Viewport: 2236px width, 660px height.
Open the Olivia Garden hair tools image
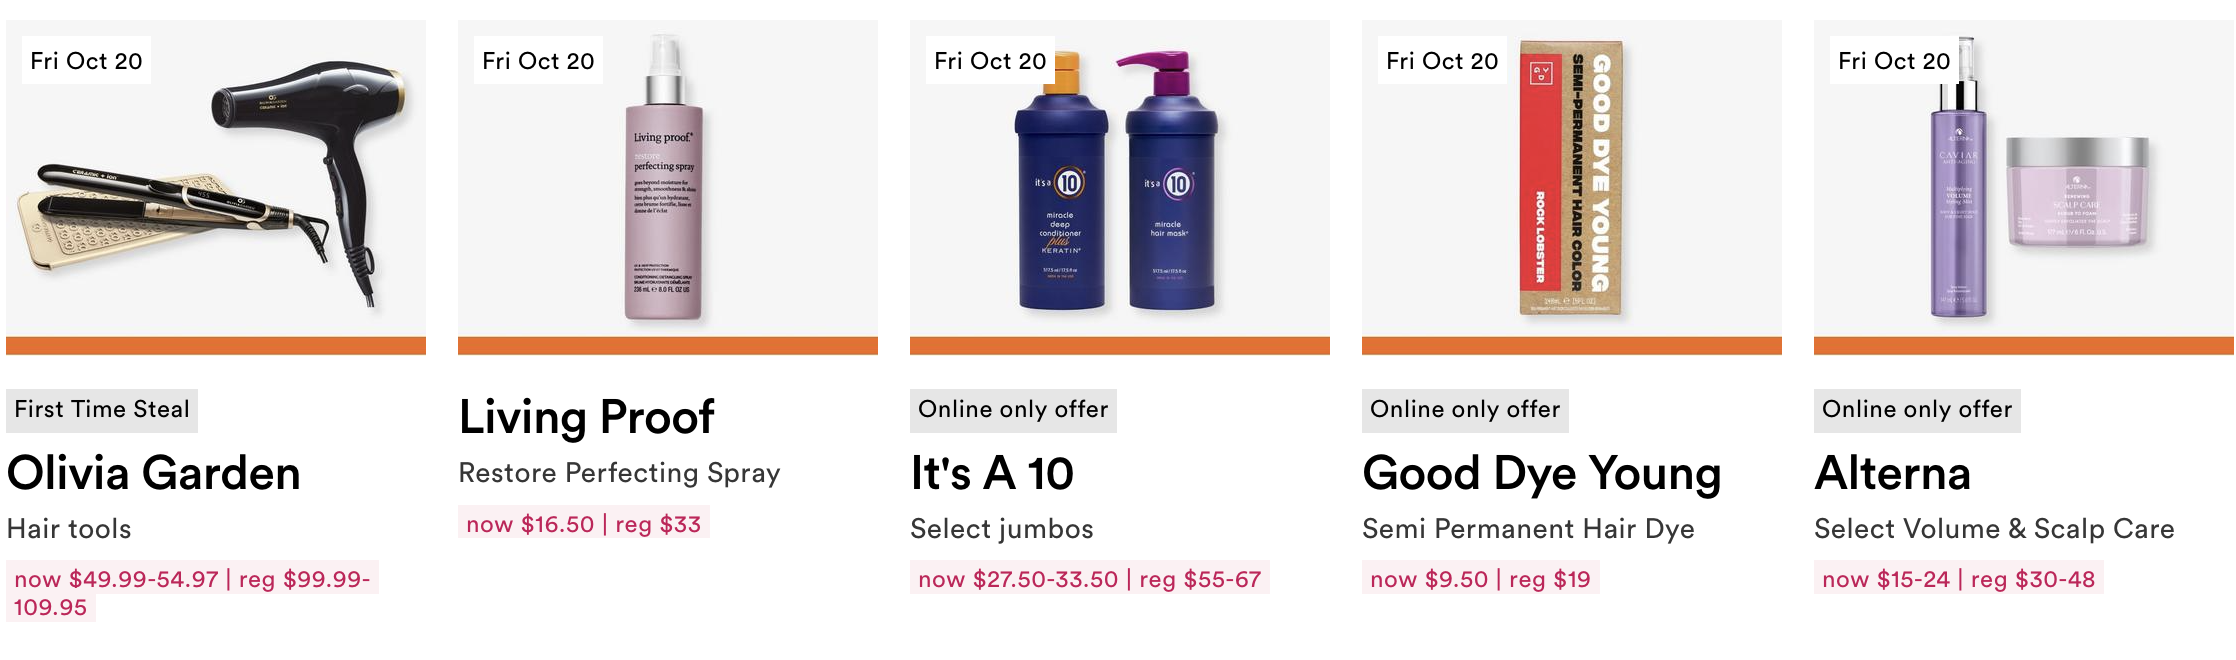216,187
